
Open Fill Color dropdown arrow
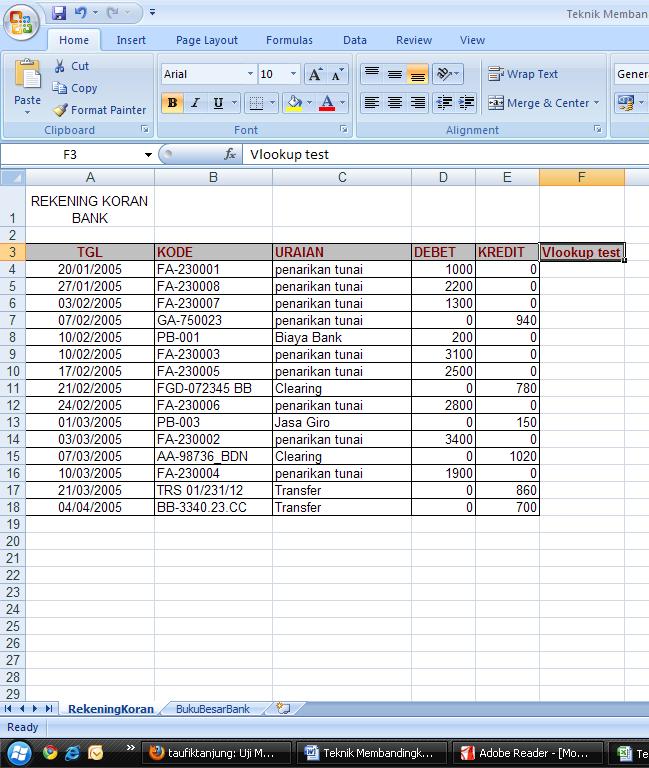pos(310,103)
